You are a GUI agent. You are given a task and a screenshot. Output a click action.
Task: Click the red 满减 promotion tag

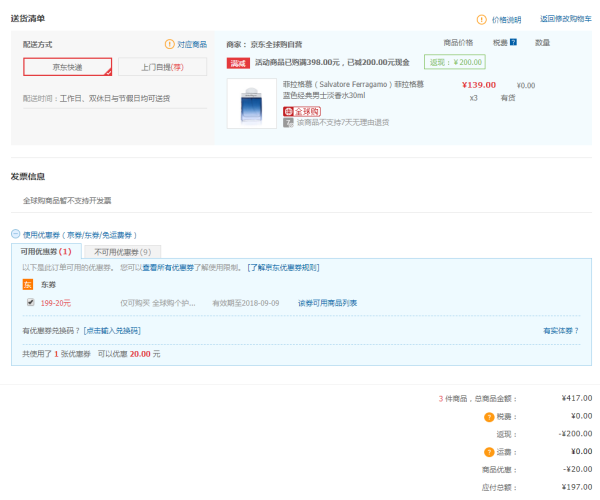pyautogui.click(x=238, y=63)
